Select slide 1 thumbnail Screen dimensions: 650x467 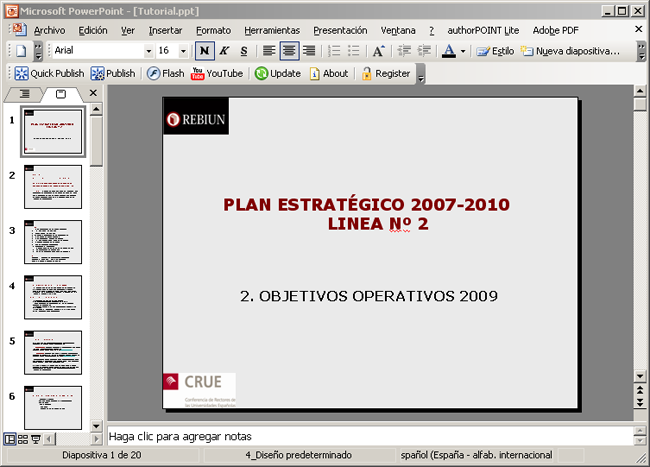(53, 131)
